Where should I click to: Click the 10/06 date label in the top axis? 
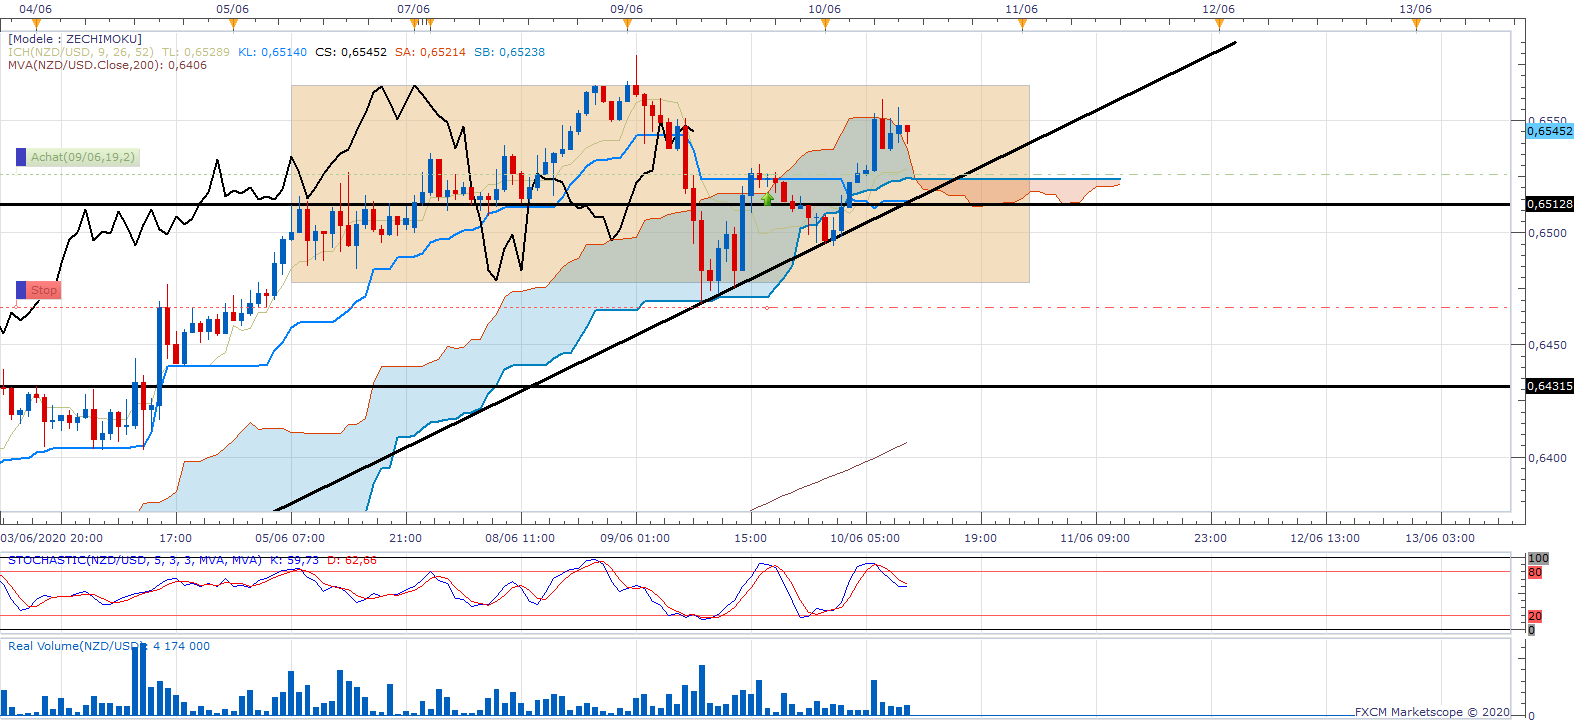pos(825,9)
